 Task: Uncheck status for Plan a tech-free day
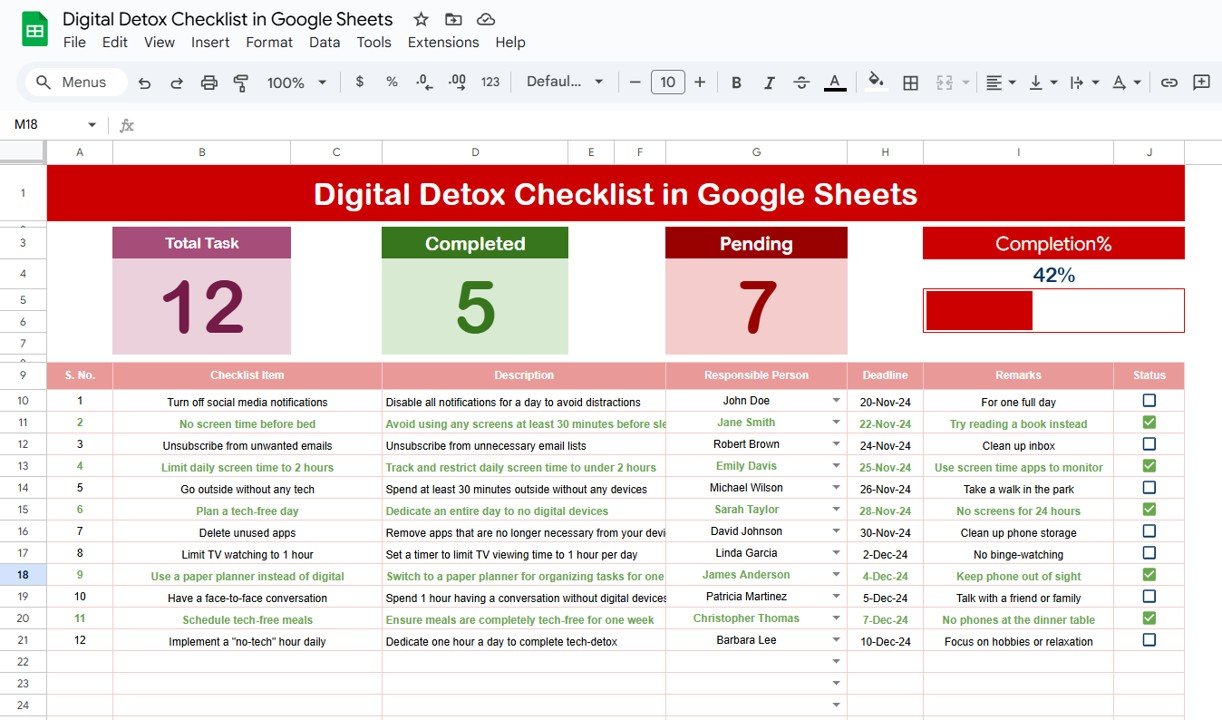pyautogui.click(x=1149, y=510)
